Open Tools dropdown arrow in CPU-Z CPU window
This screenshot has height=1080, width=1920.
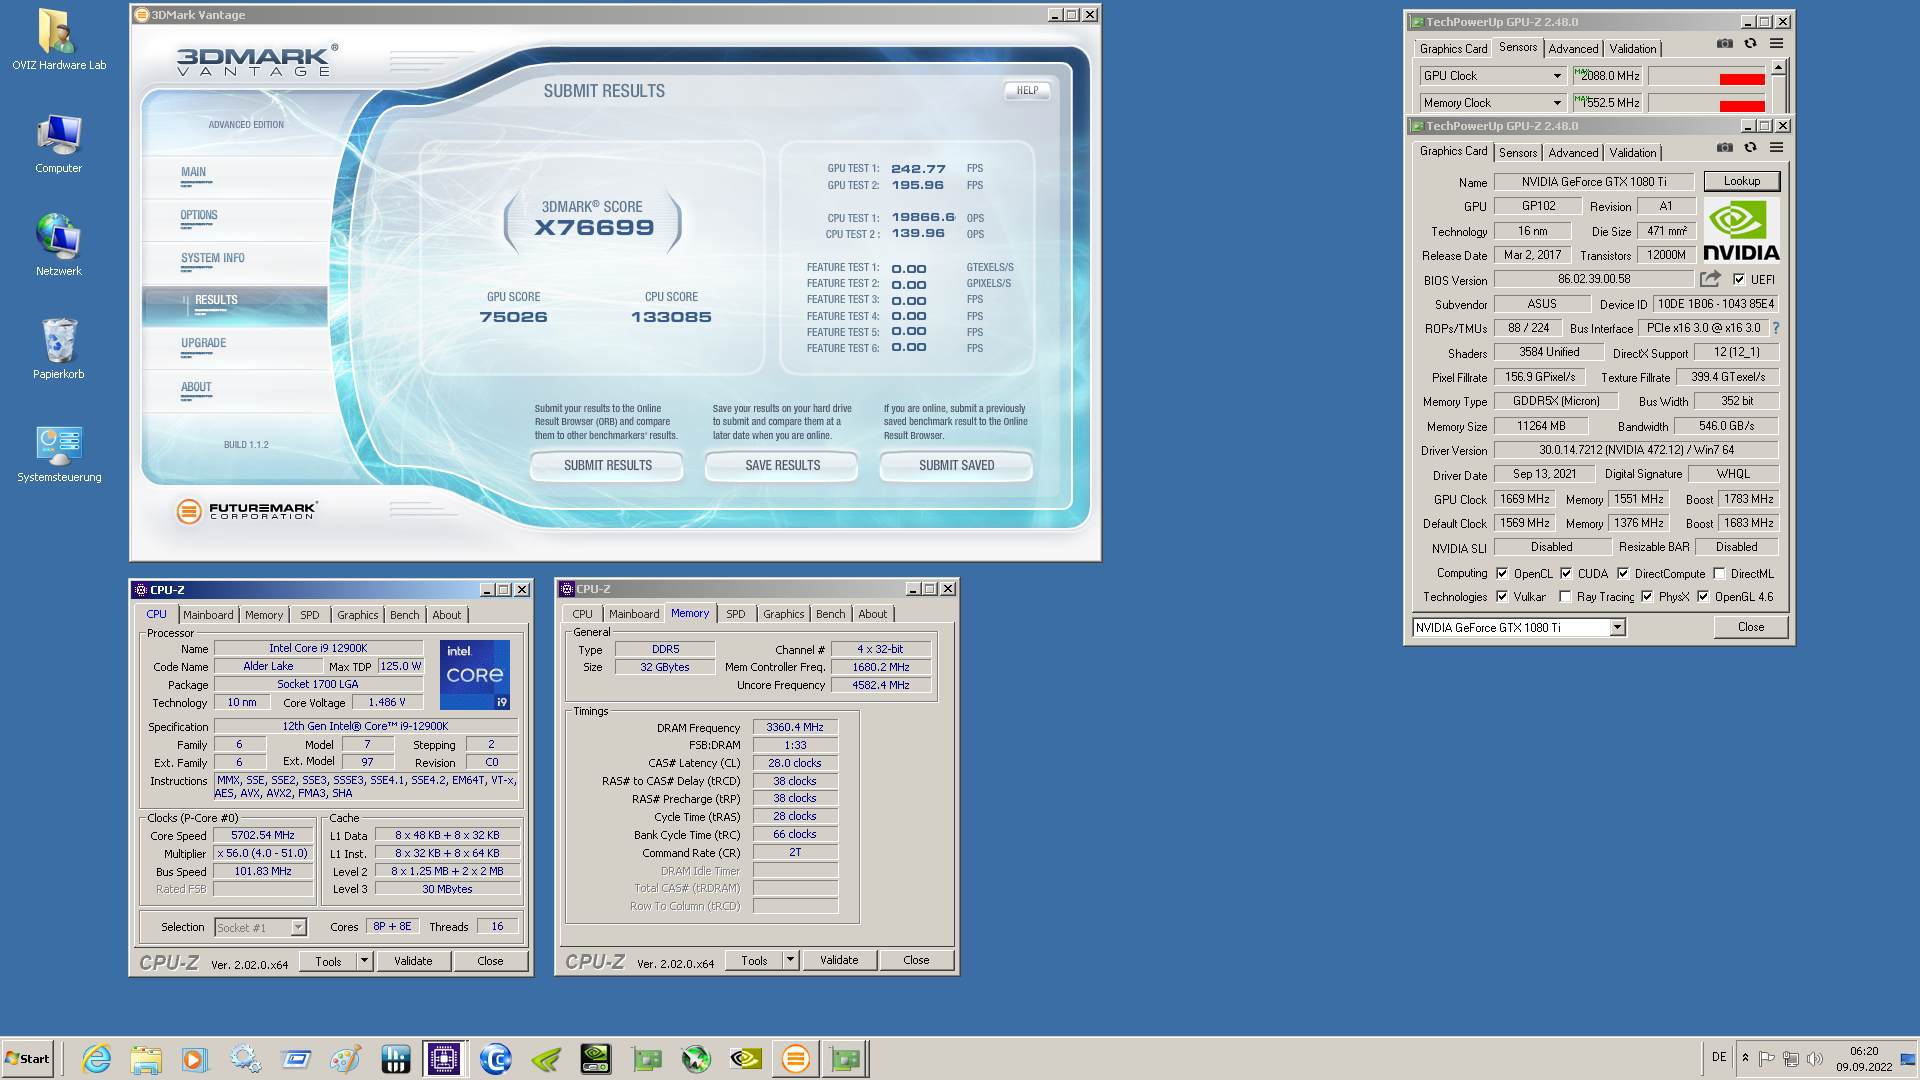364,961
